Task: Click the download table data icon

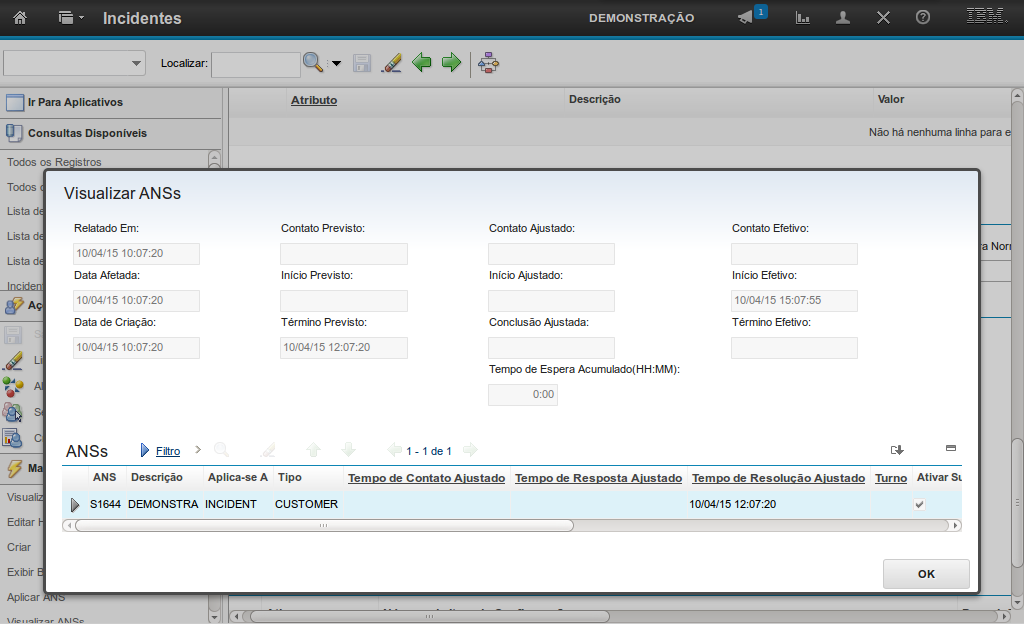Action: [x=897, y=450]
